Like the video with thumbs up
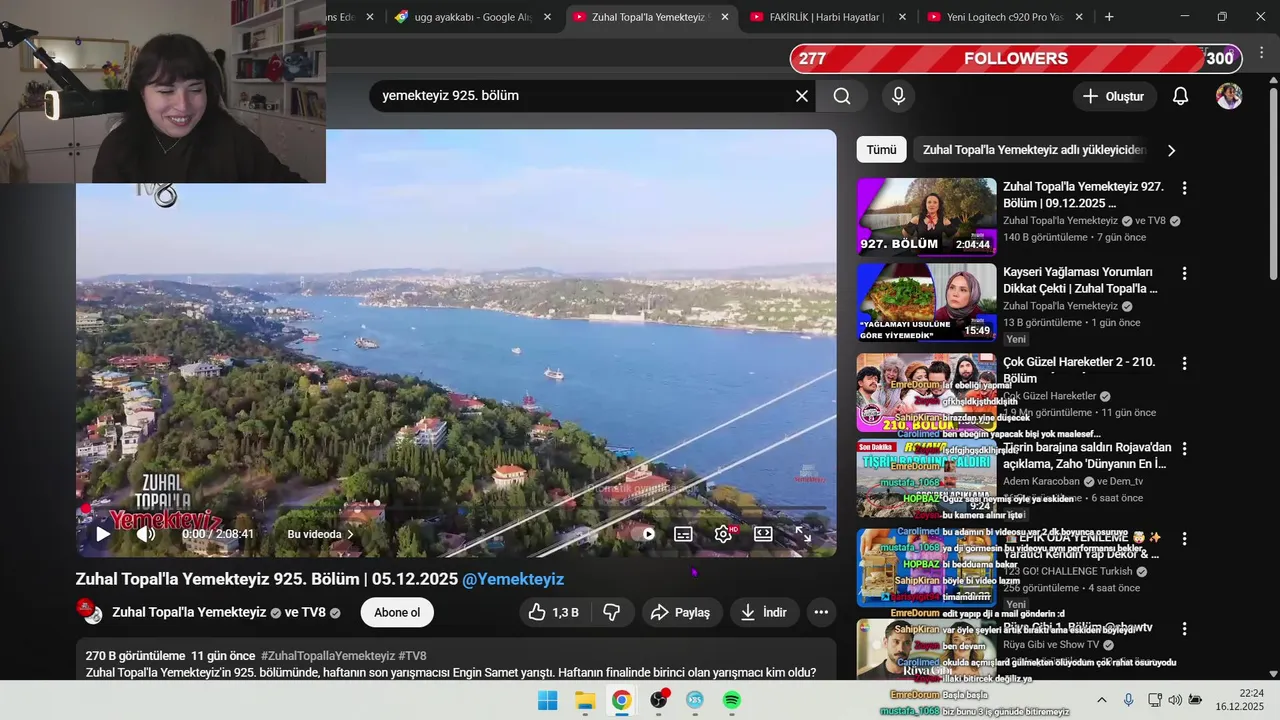Screen dimensions: 1280x720 554,612
